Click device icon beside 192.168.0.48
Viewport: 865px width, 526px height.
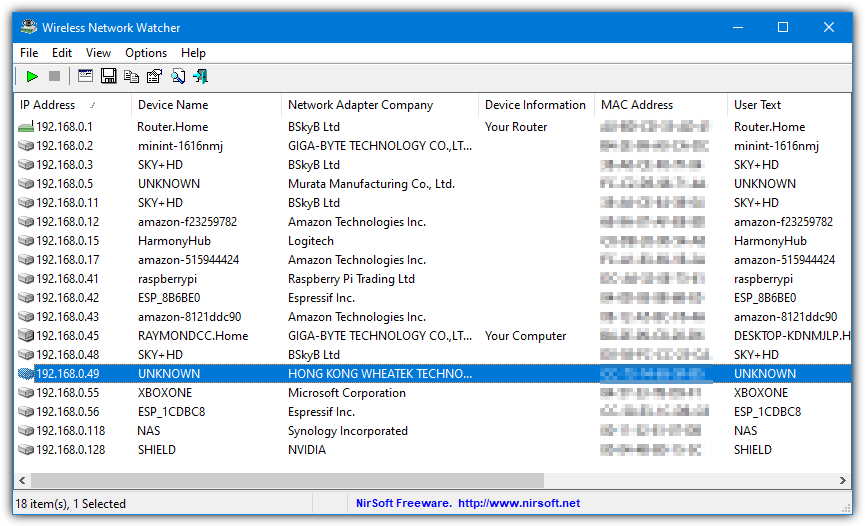[x=26, y=354]
